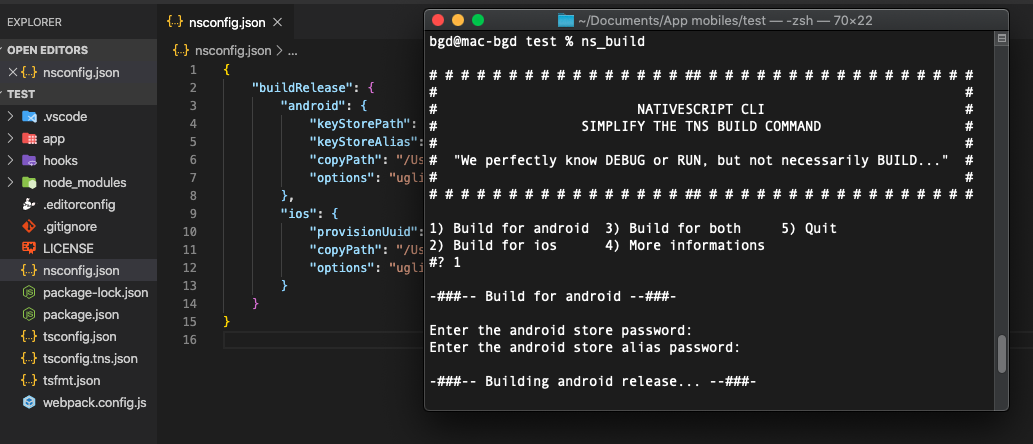Expand the node_modules folder chevron
1033x444 pixels.
click(10, 182)
